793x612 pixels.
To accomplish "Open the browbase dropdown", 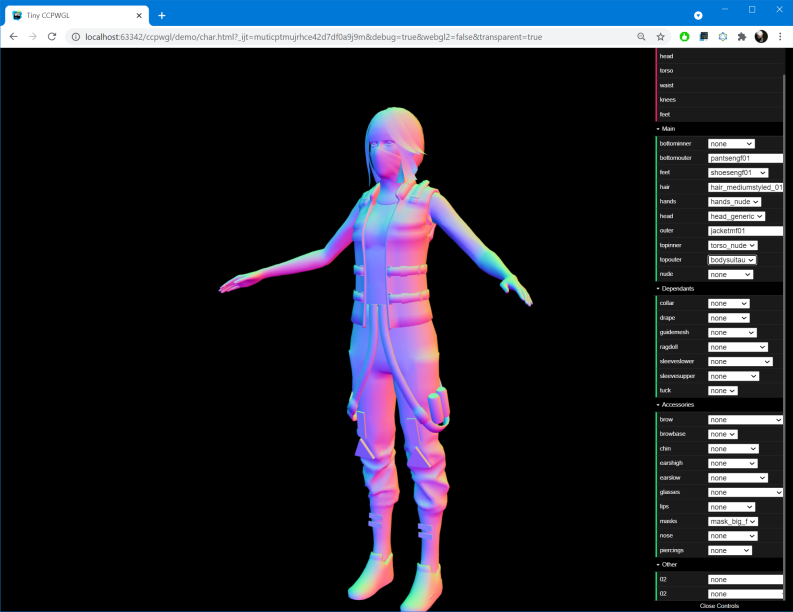I will tap(723, 434).
